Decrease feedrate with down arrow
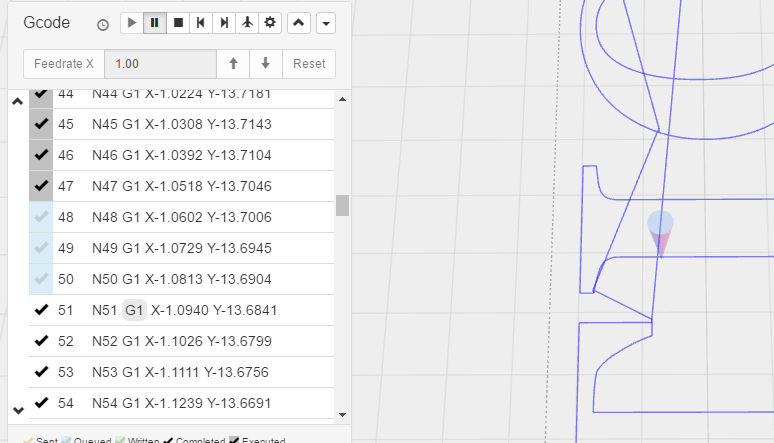This screenshot has width=774, height=443. [x=265, y=64]
